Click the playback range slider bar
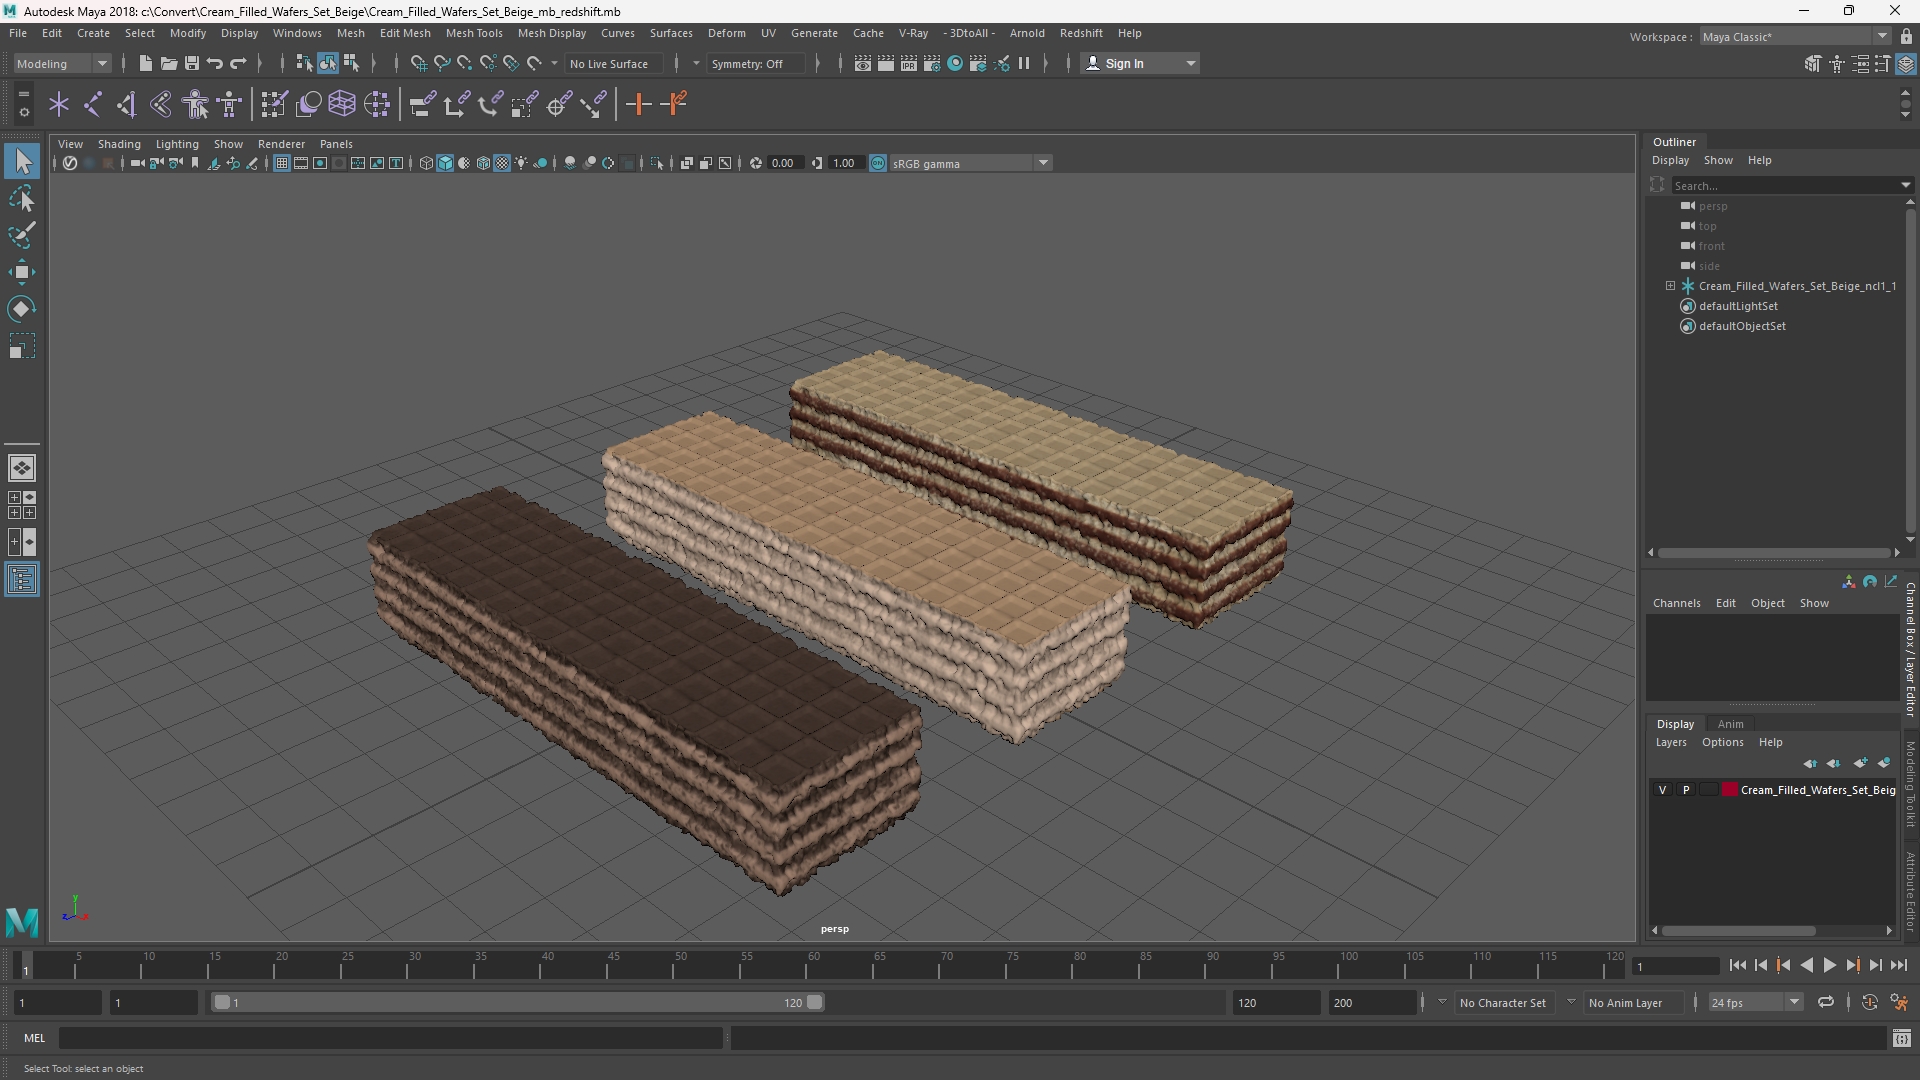Image resolution: width=1920 pixels, height=1080 pixels. click(518, 1002)
